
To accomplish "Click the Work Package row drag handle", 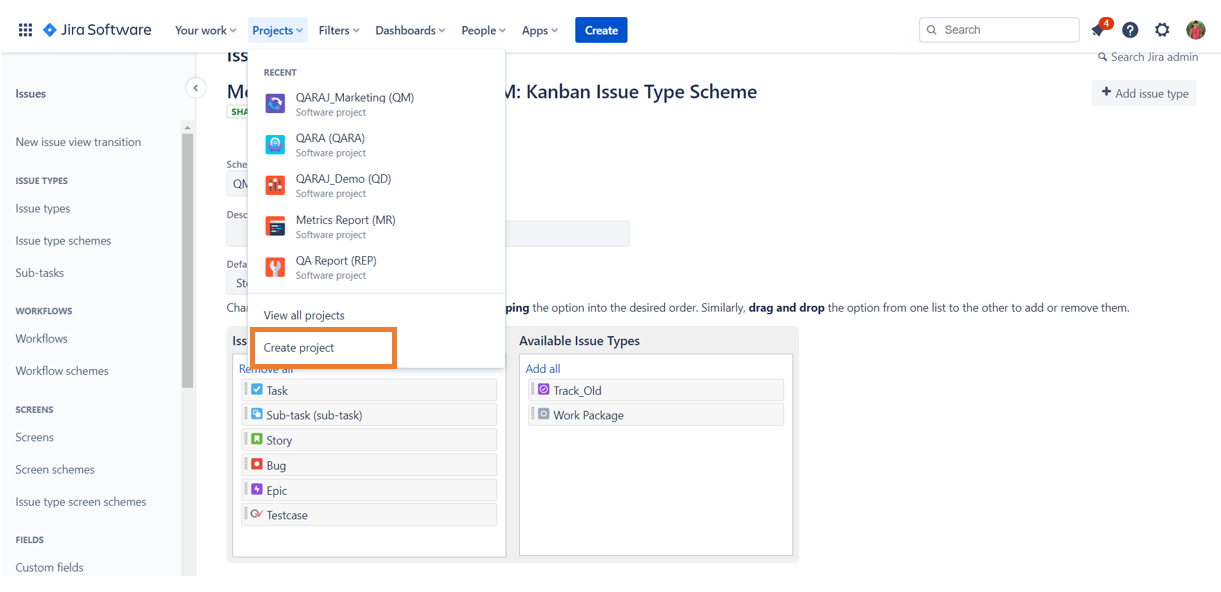I will pos(533,414).
